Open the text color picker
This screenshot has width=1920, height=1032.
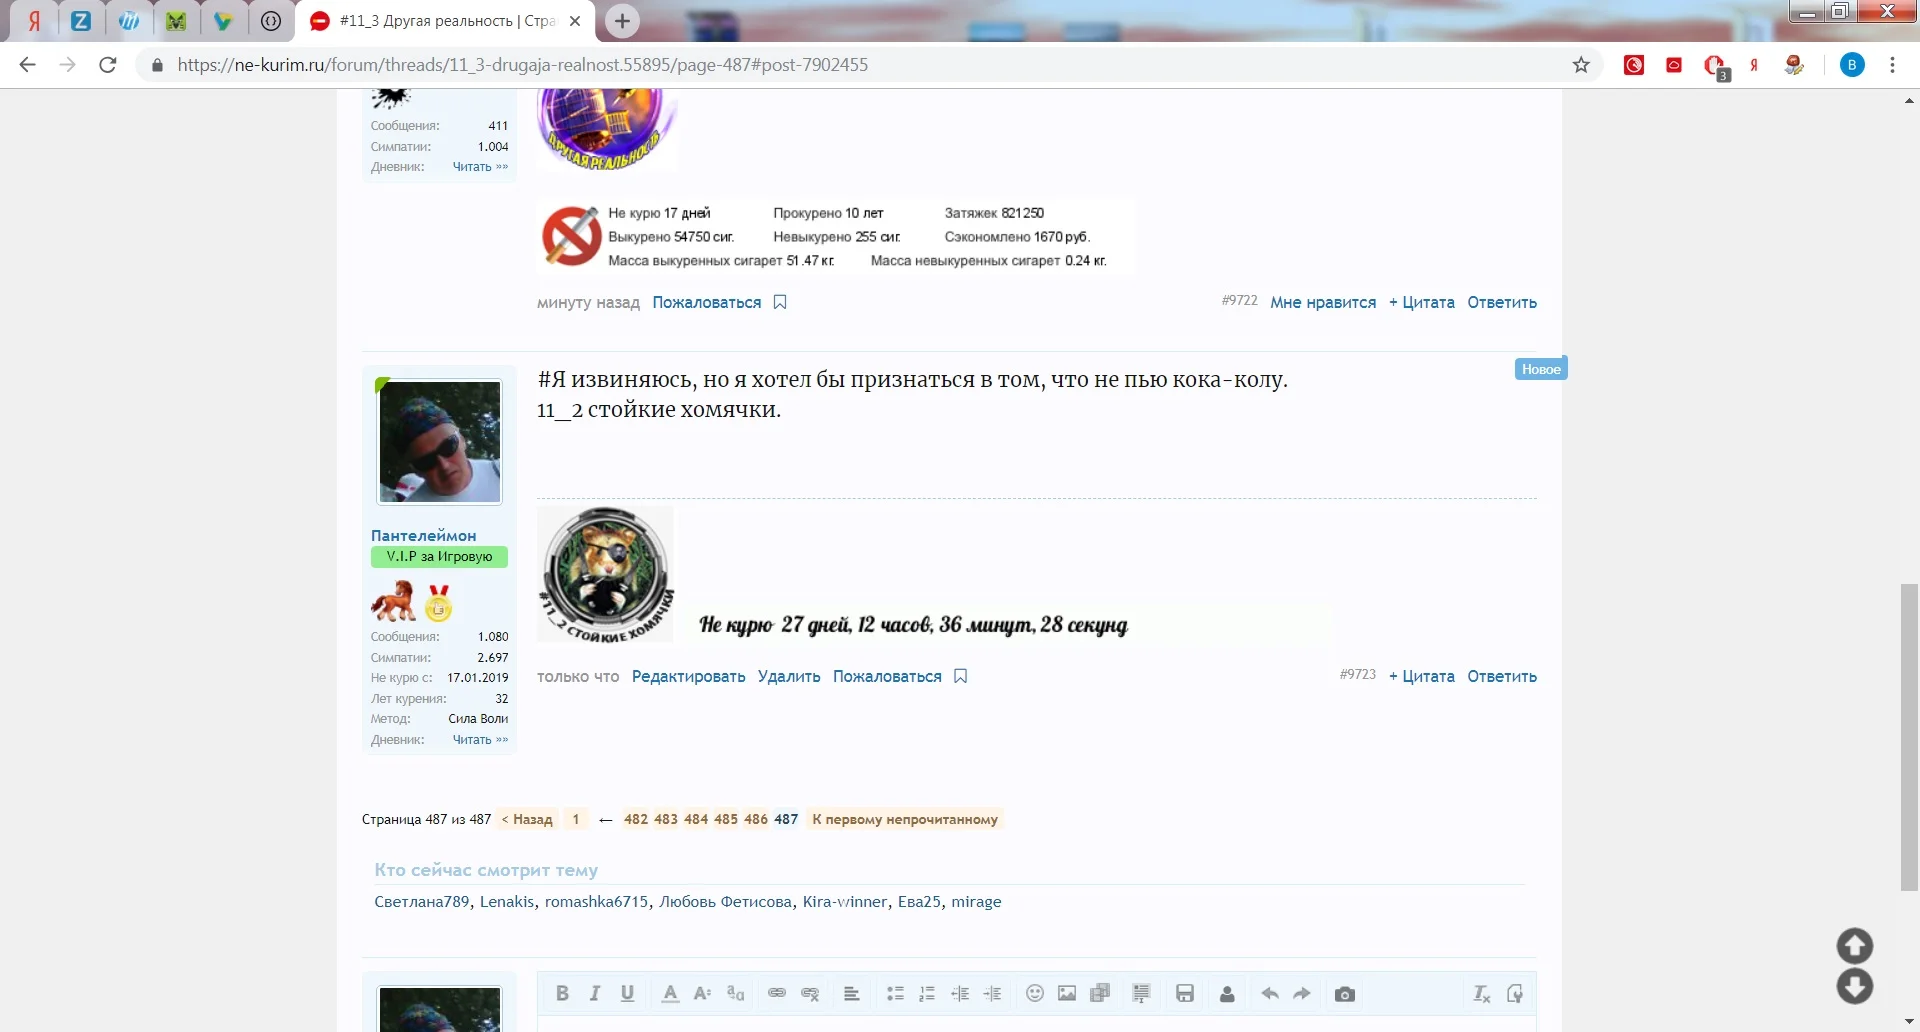tap(670, 993)
